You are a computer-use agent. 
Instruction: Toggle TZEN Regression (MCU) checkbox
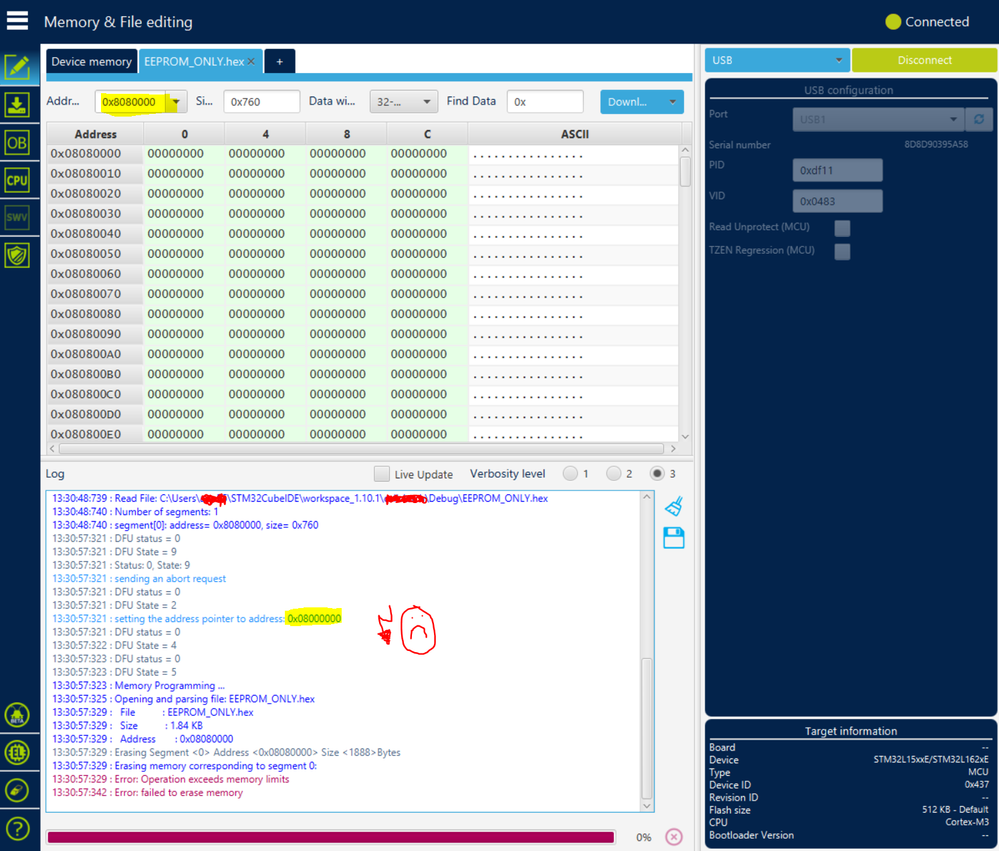842,252
